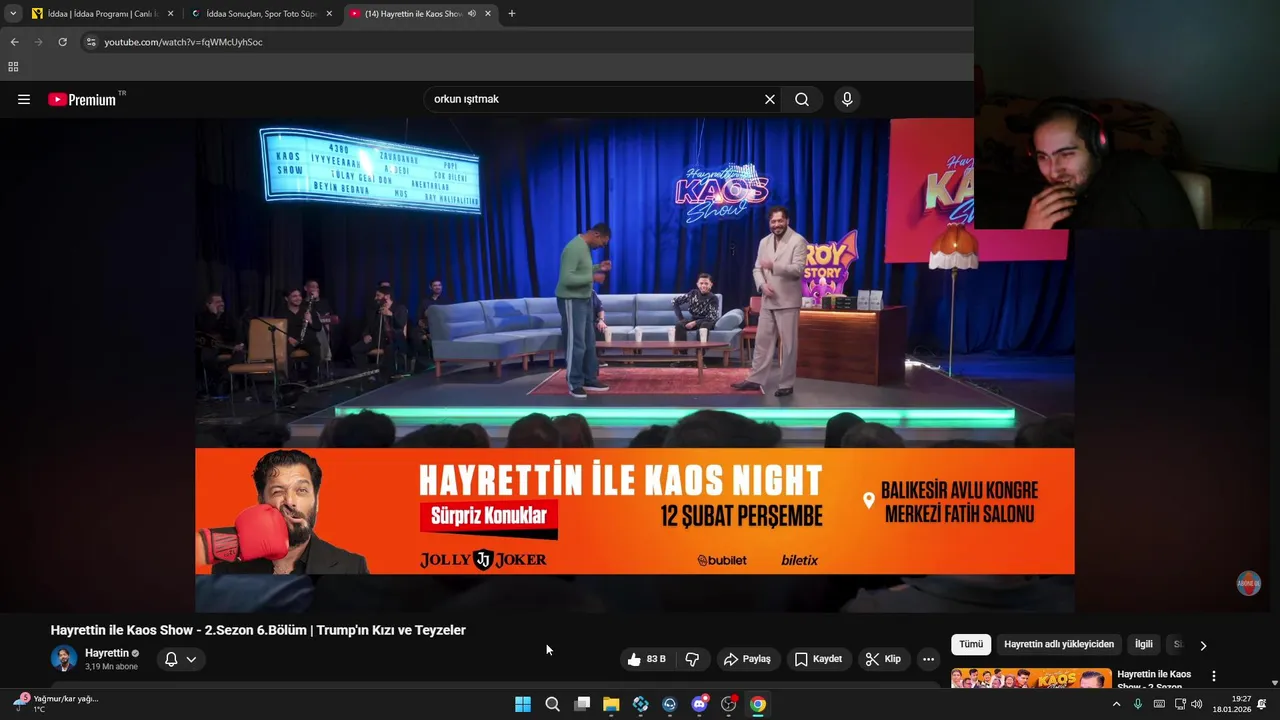
Task: View site information icon in address bar
Action: 91,42
